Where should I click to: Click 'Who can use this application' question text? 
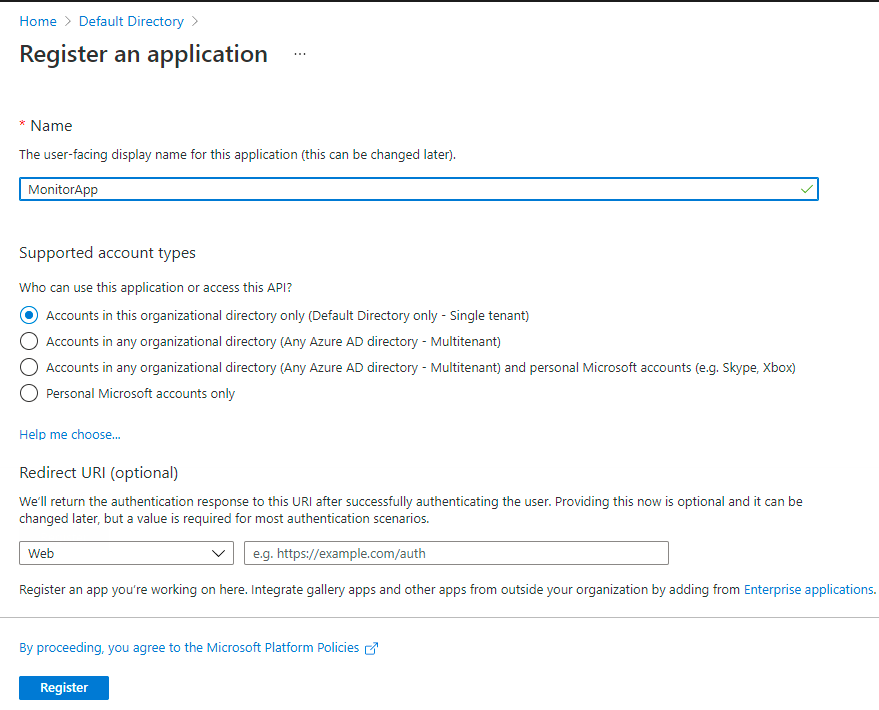point(156,287)
